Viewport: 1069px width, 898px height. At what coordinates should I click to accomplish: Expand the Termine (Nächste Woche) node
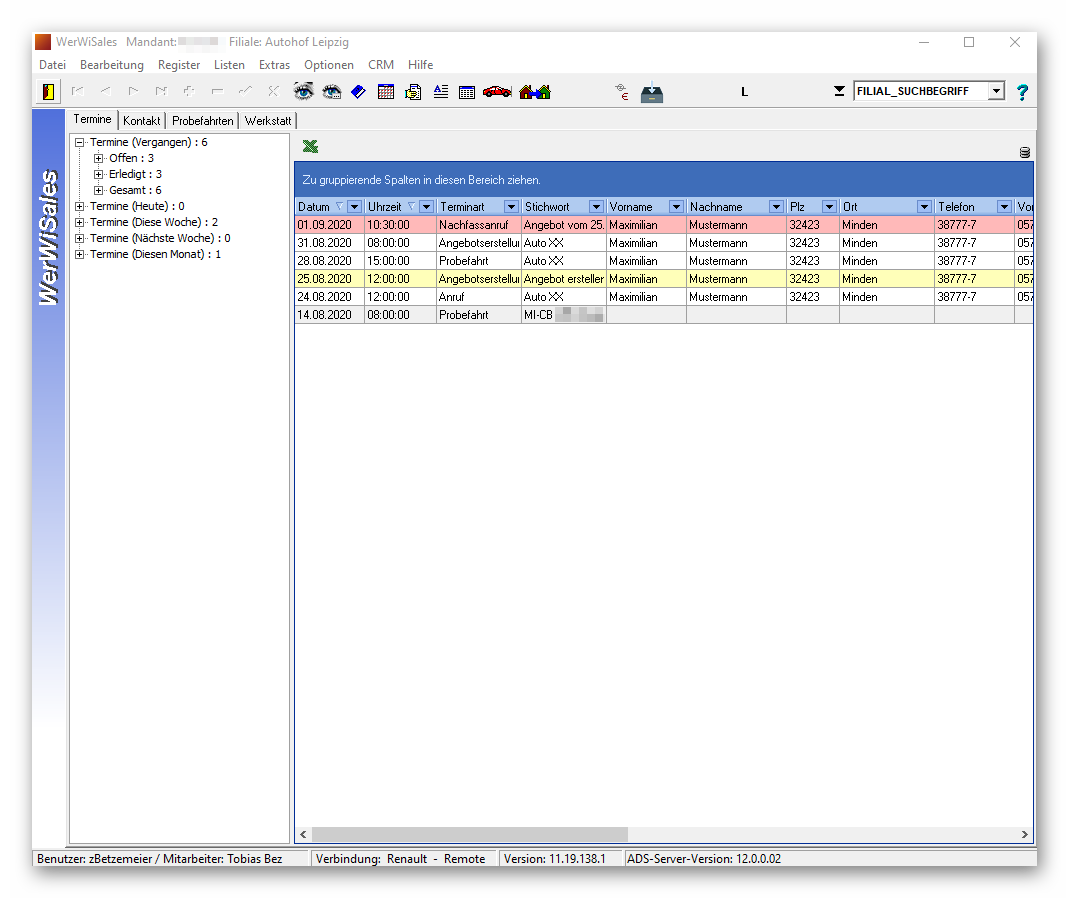click(80, 238)
